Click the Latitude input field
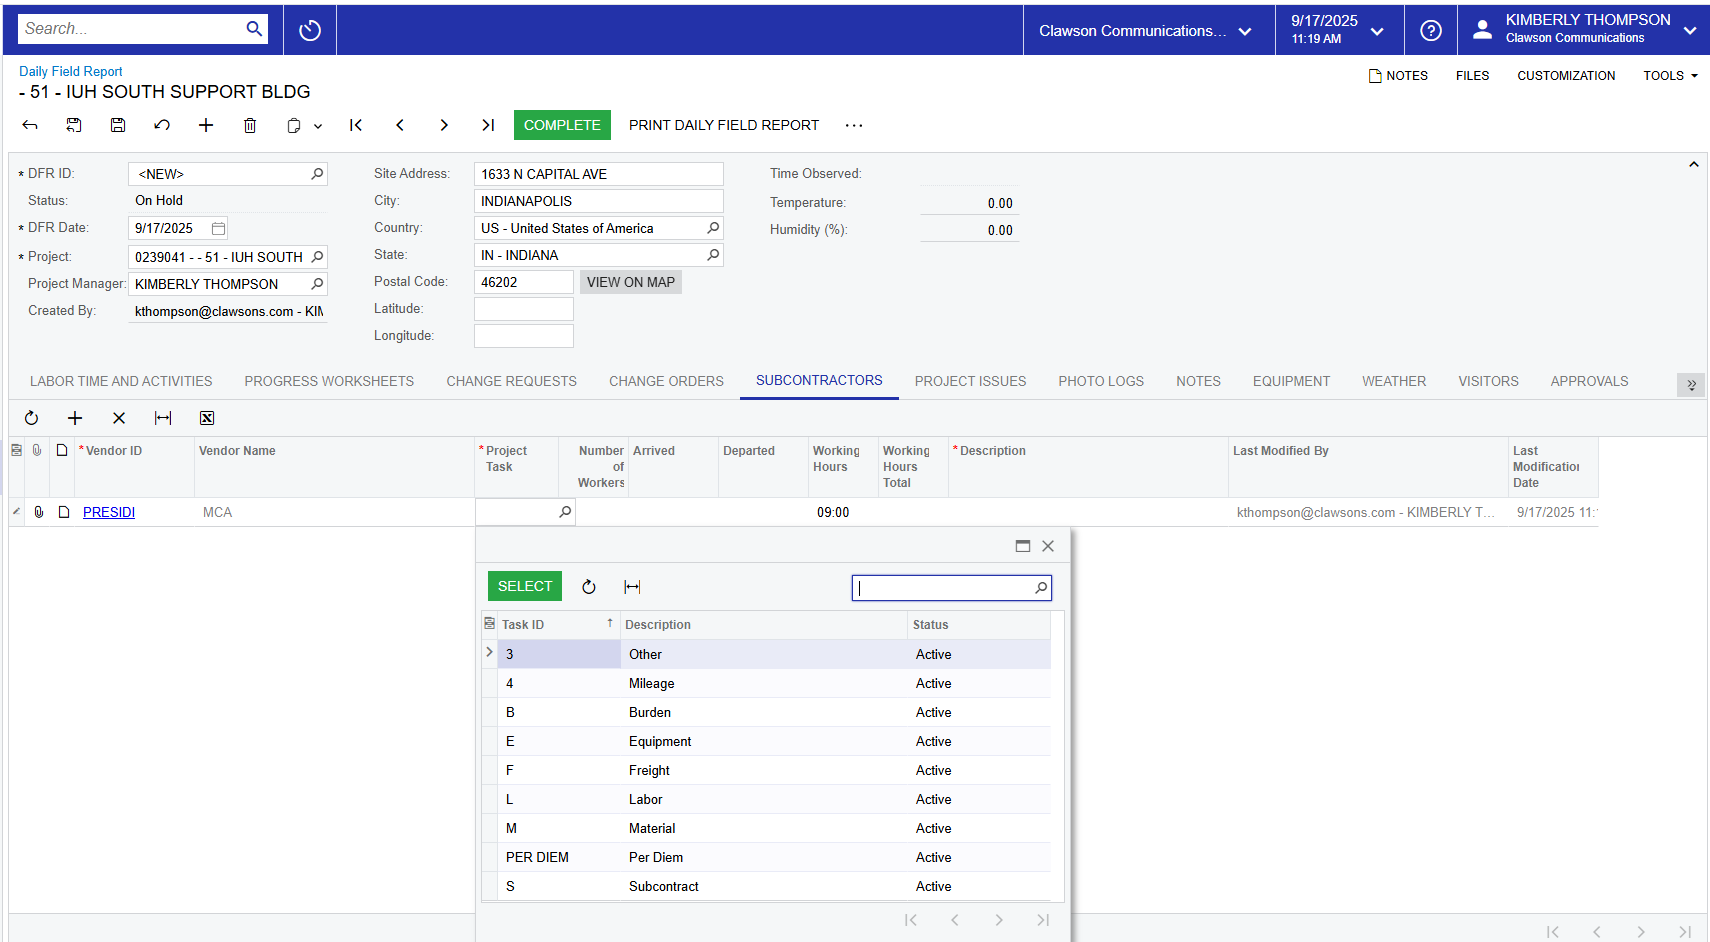Image resolution: width=1710 pixels, height=942 pixels. coord(523,309)
